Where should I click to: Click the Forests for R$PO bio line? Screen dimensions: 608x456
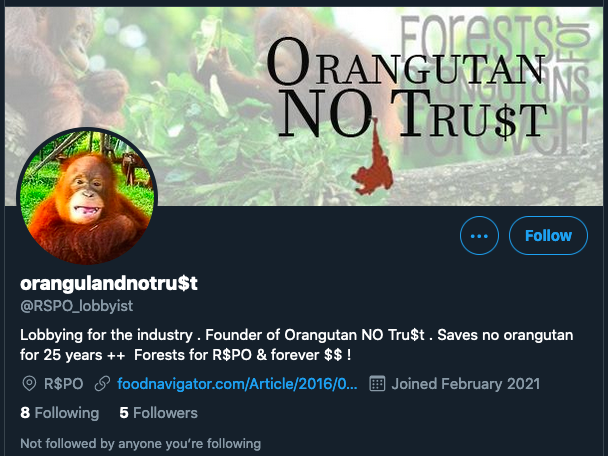pyautogui.click(x=242, y=355)
